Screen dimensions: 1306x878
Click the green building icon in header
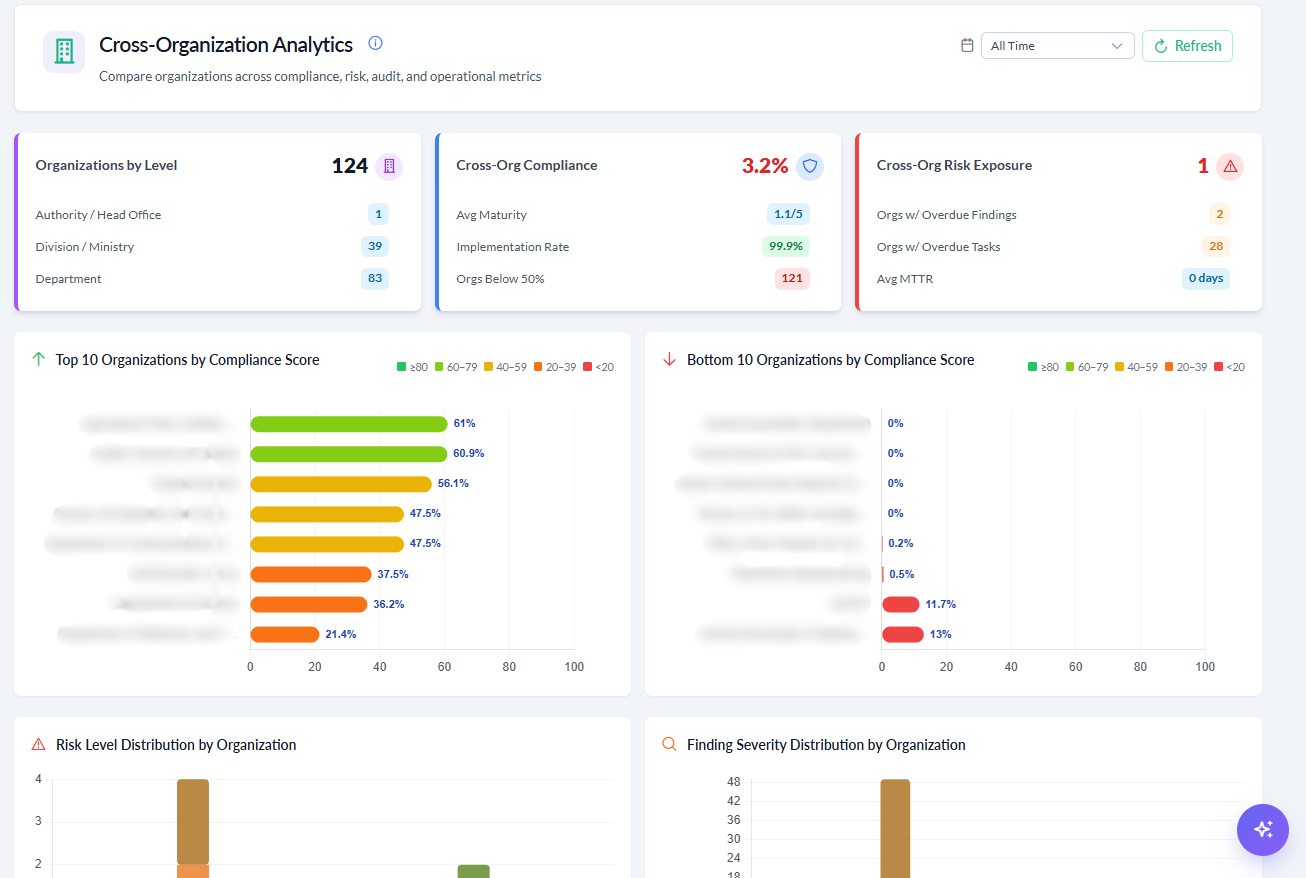tap(64, 52)
